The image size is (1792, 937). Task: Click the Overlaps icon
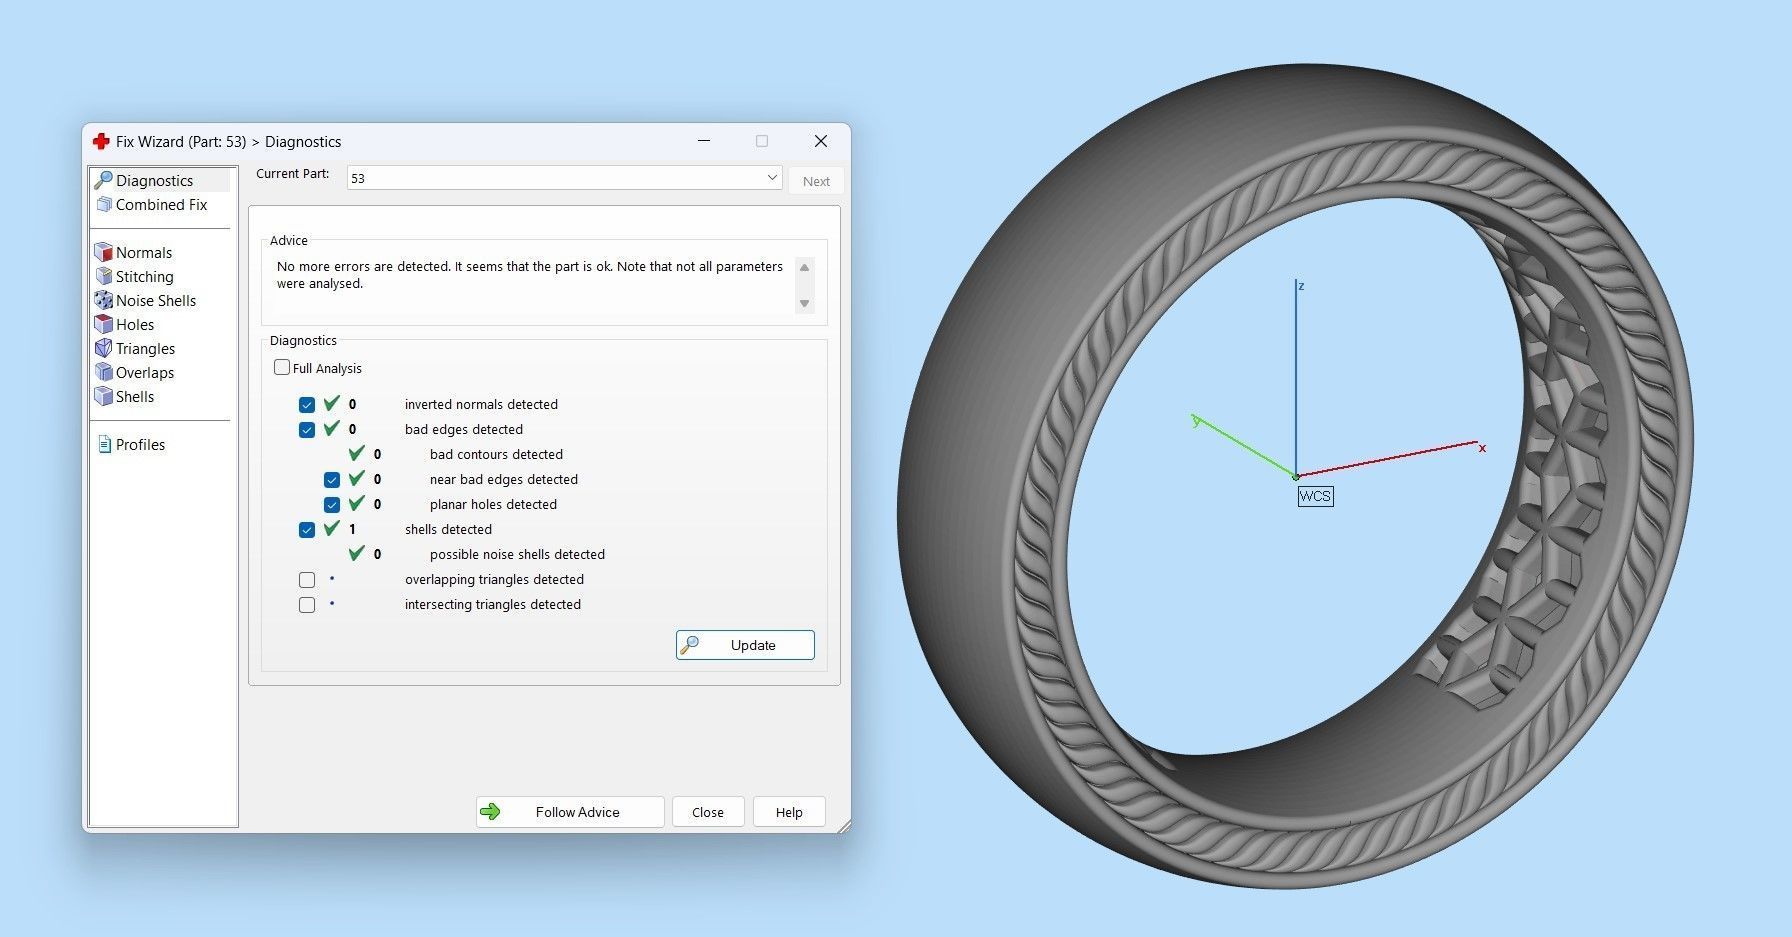pos(103,373)
